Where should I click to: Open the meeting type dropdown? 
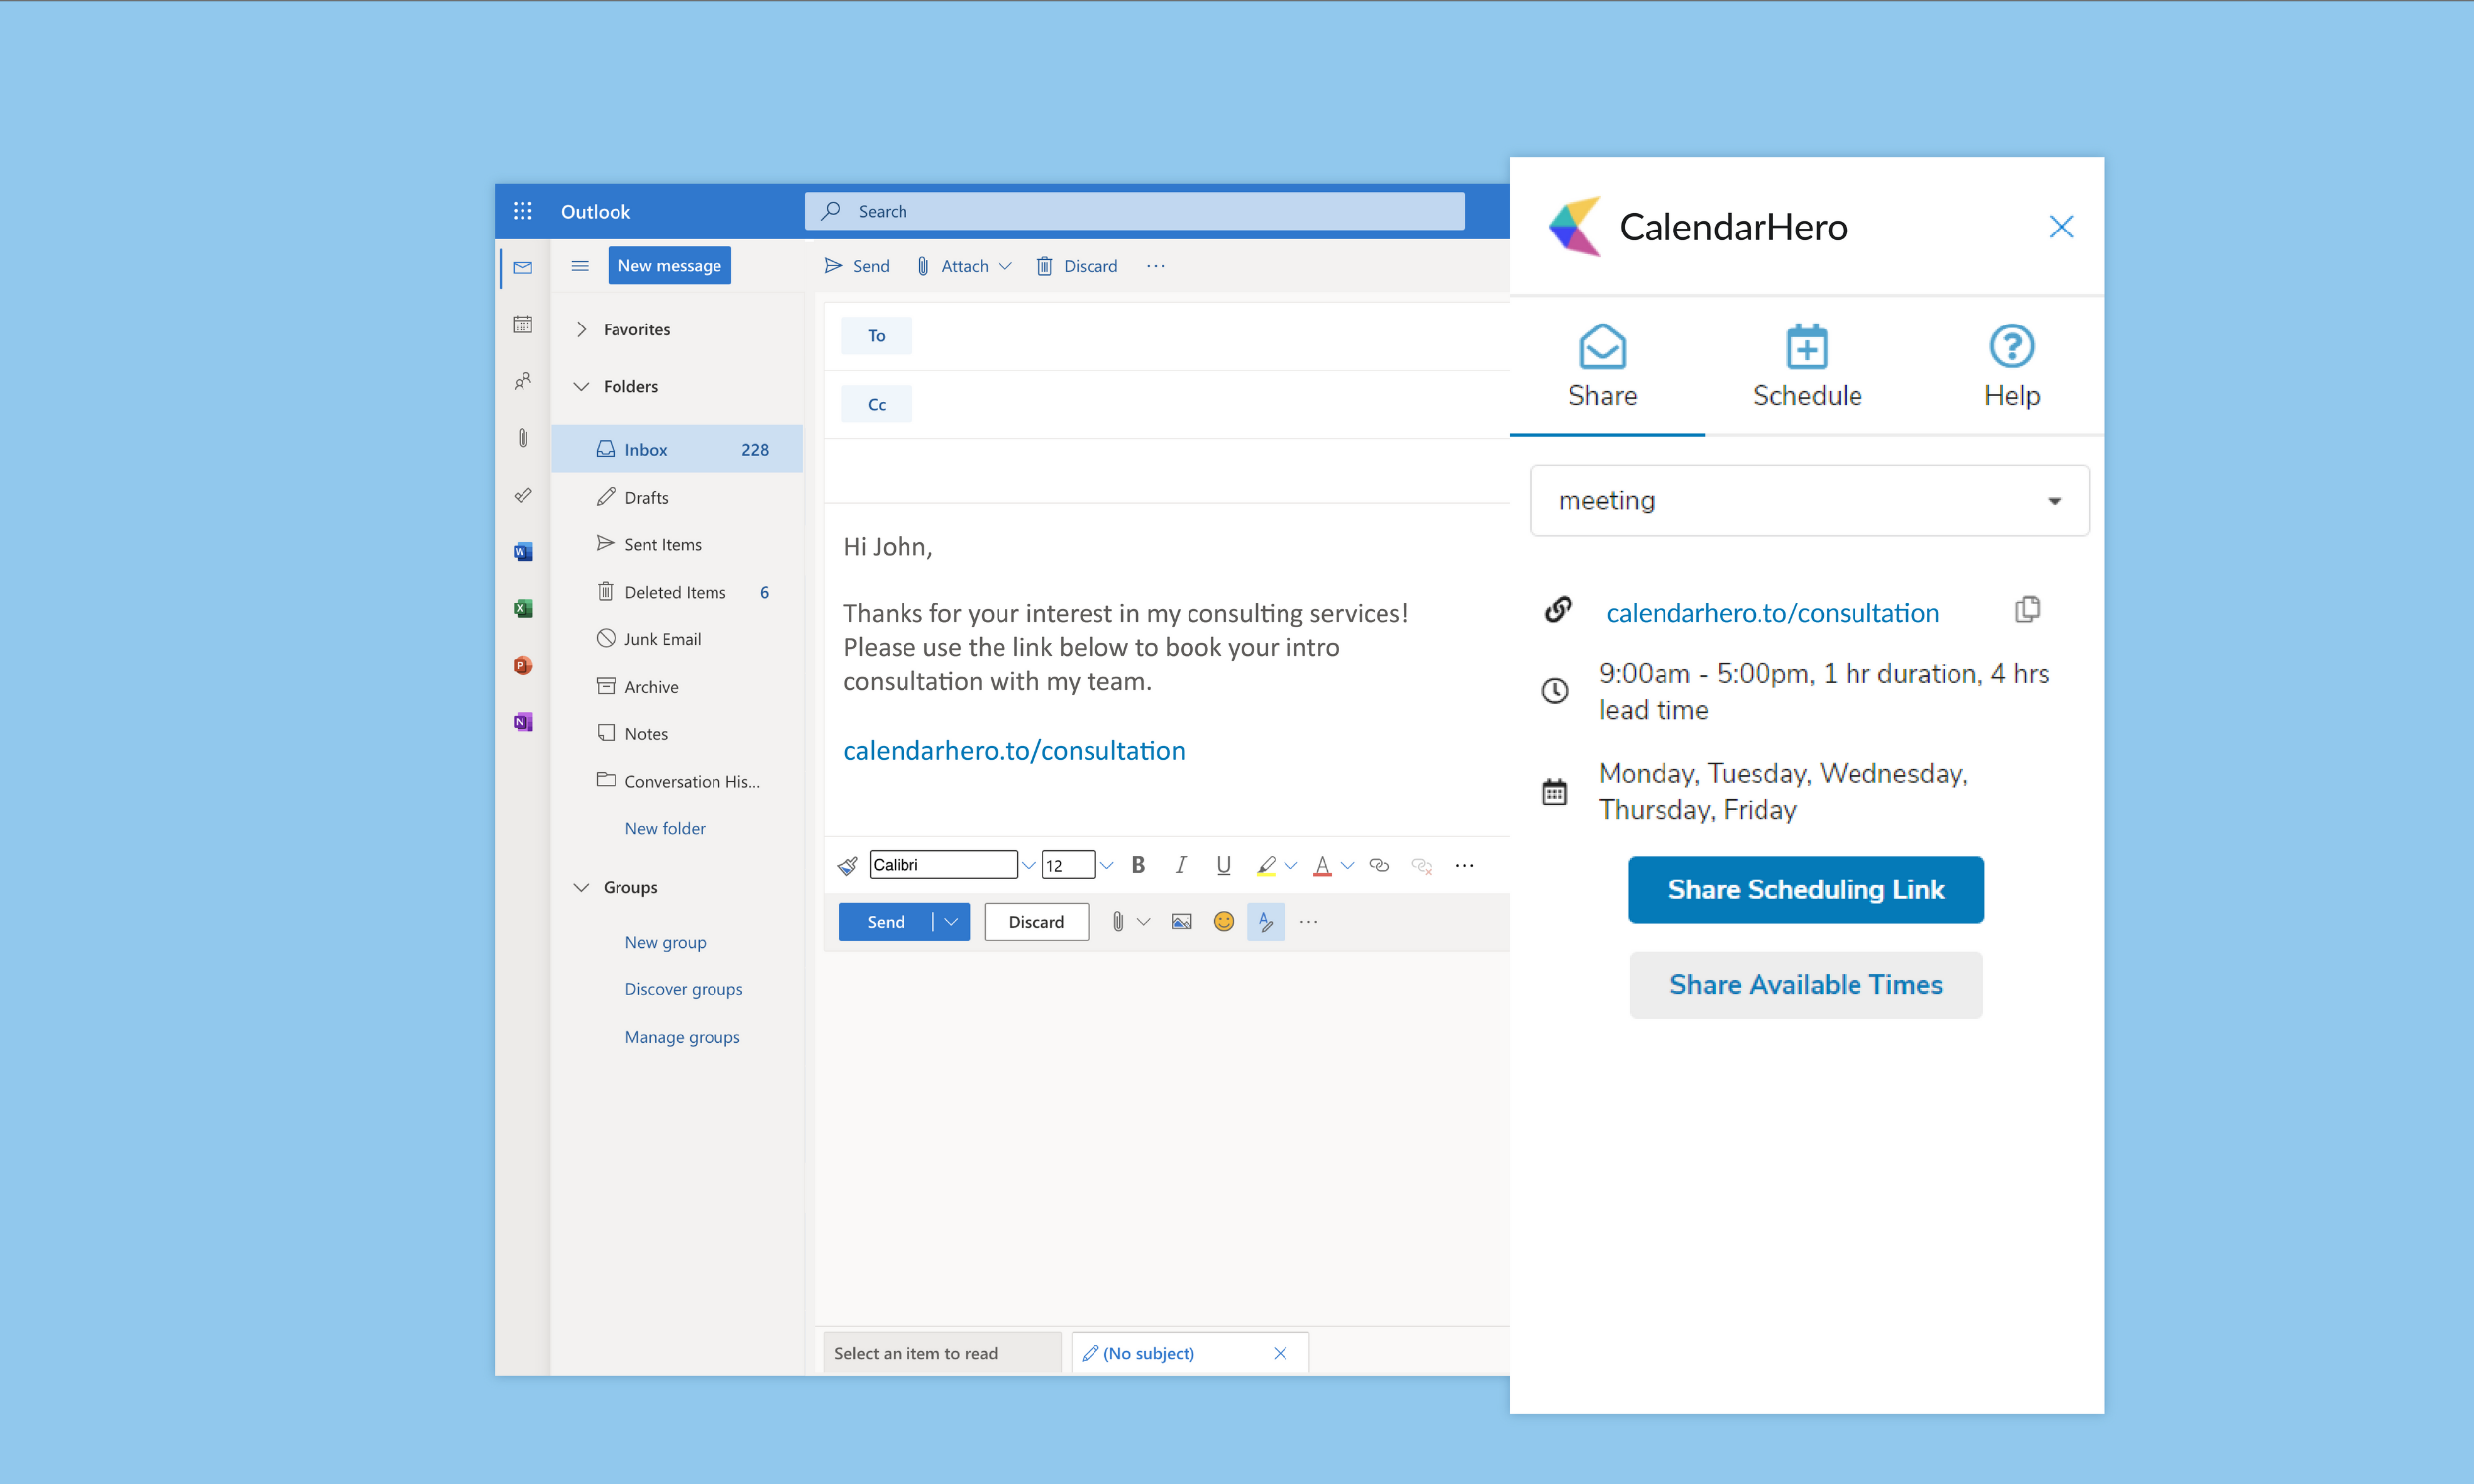point(1808,500)
